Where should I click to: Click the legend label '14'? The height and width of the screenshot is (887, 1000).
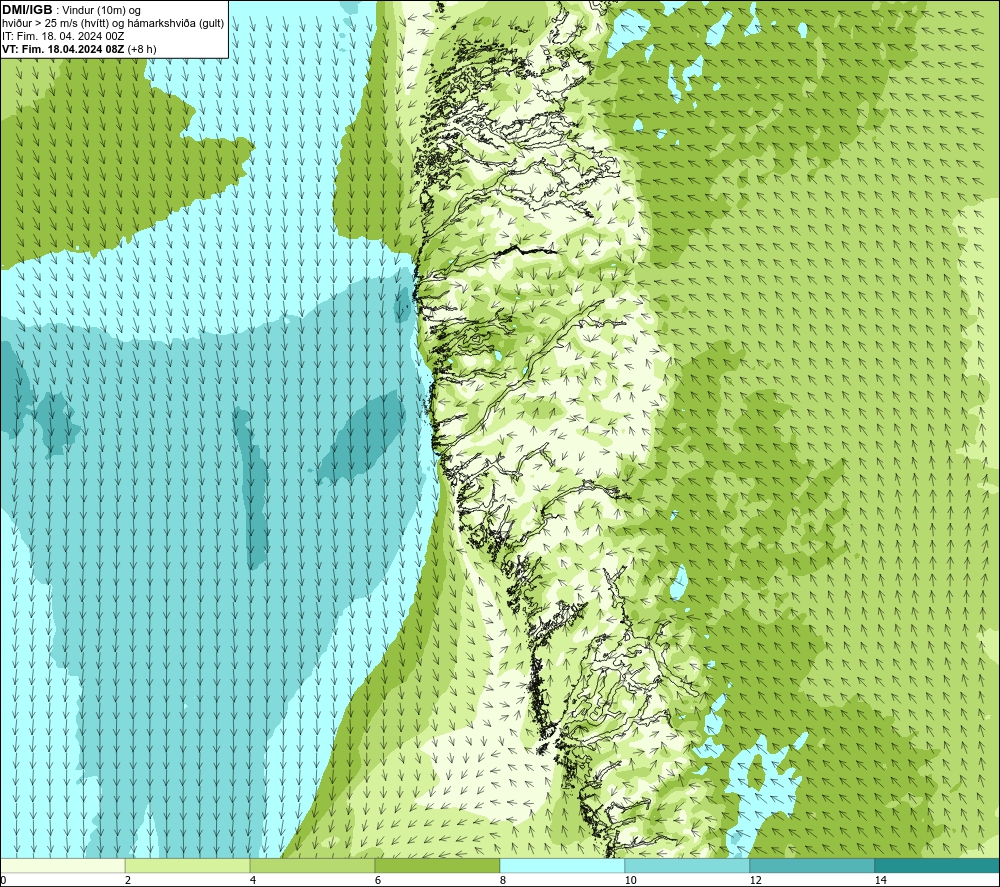(880, 880)
